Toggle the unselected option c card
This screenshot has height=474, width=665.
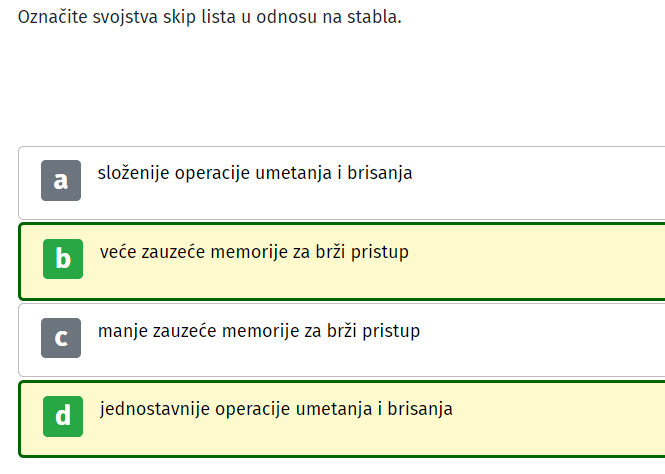point(342,340)
